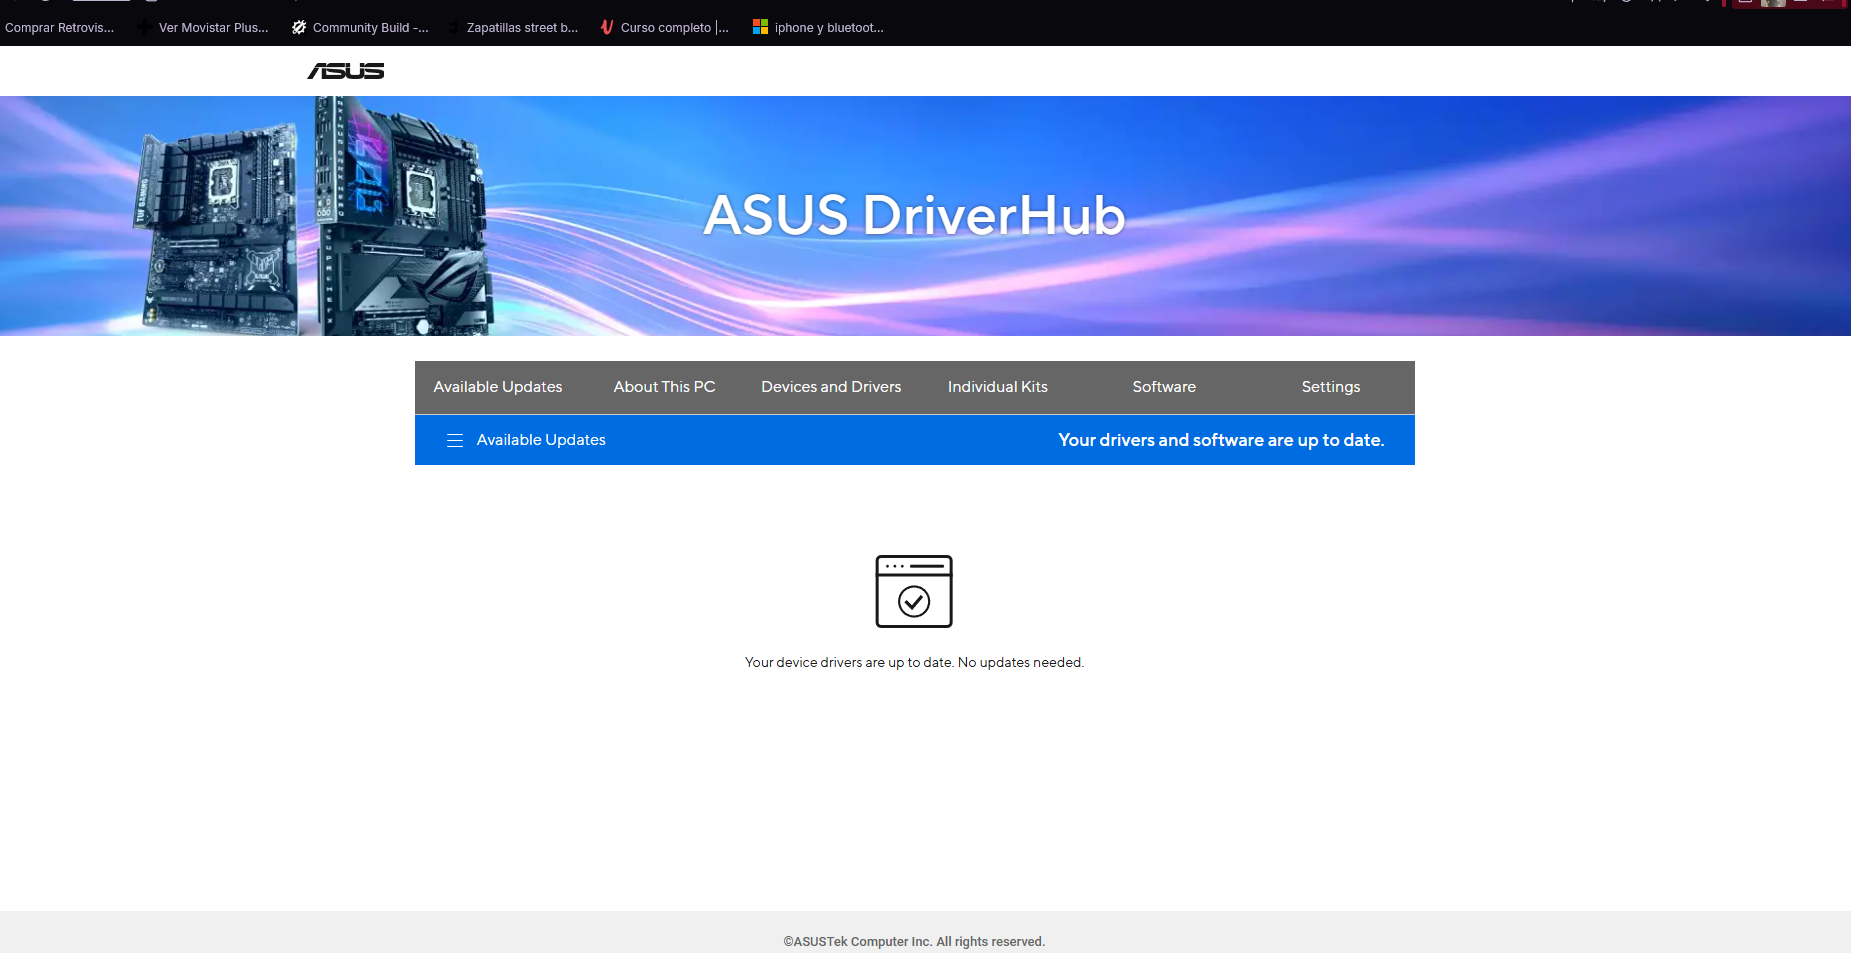Screen dimensions: 1851x953
Task: Click the ASUS logo in header
Action: coord(346,71)
